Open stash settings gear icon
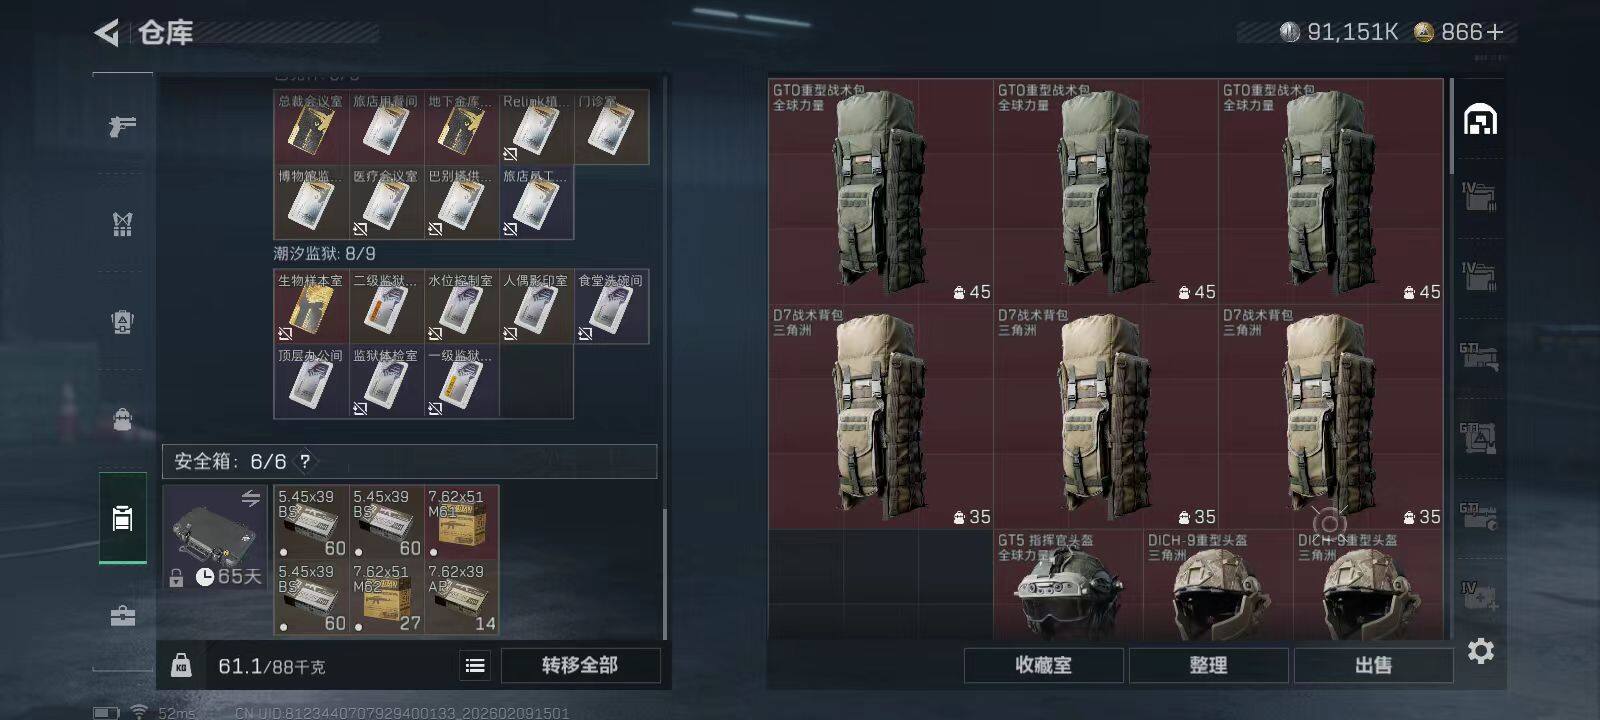1600x720 pixels. 1480,652
